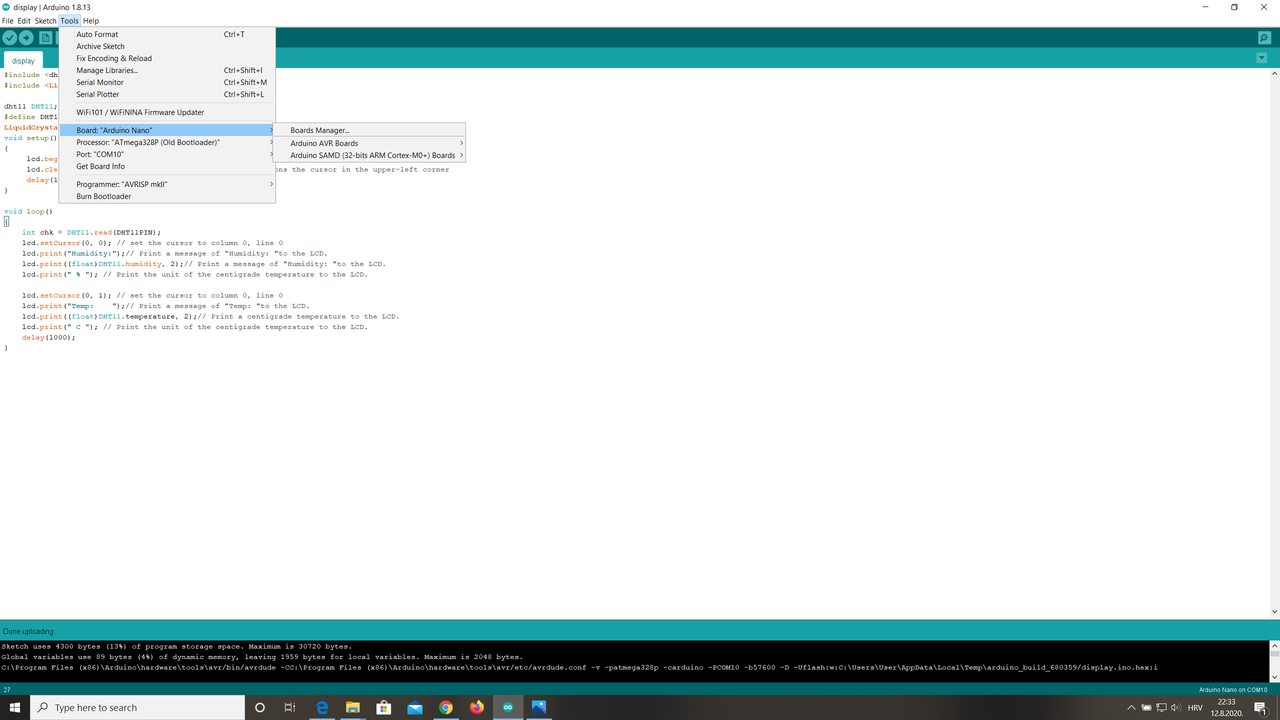Open the File menu
The image size is (1280, 720).
click(x=8, y=21)
